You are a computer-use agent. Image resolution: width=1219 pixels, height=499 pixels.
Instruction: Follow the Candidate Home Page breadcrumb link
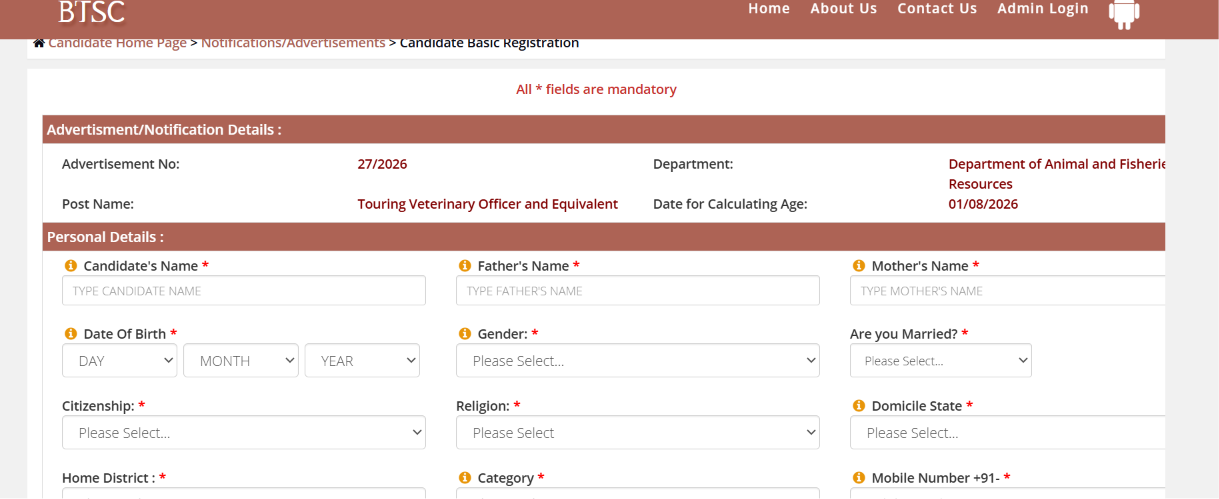point(117,43)
